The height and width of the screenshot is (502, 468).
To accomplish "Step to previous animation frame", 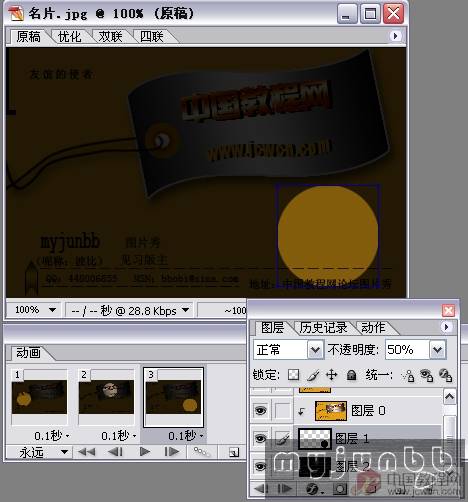I will tap(115, 452).
